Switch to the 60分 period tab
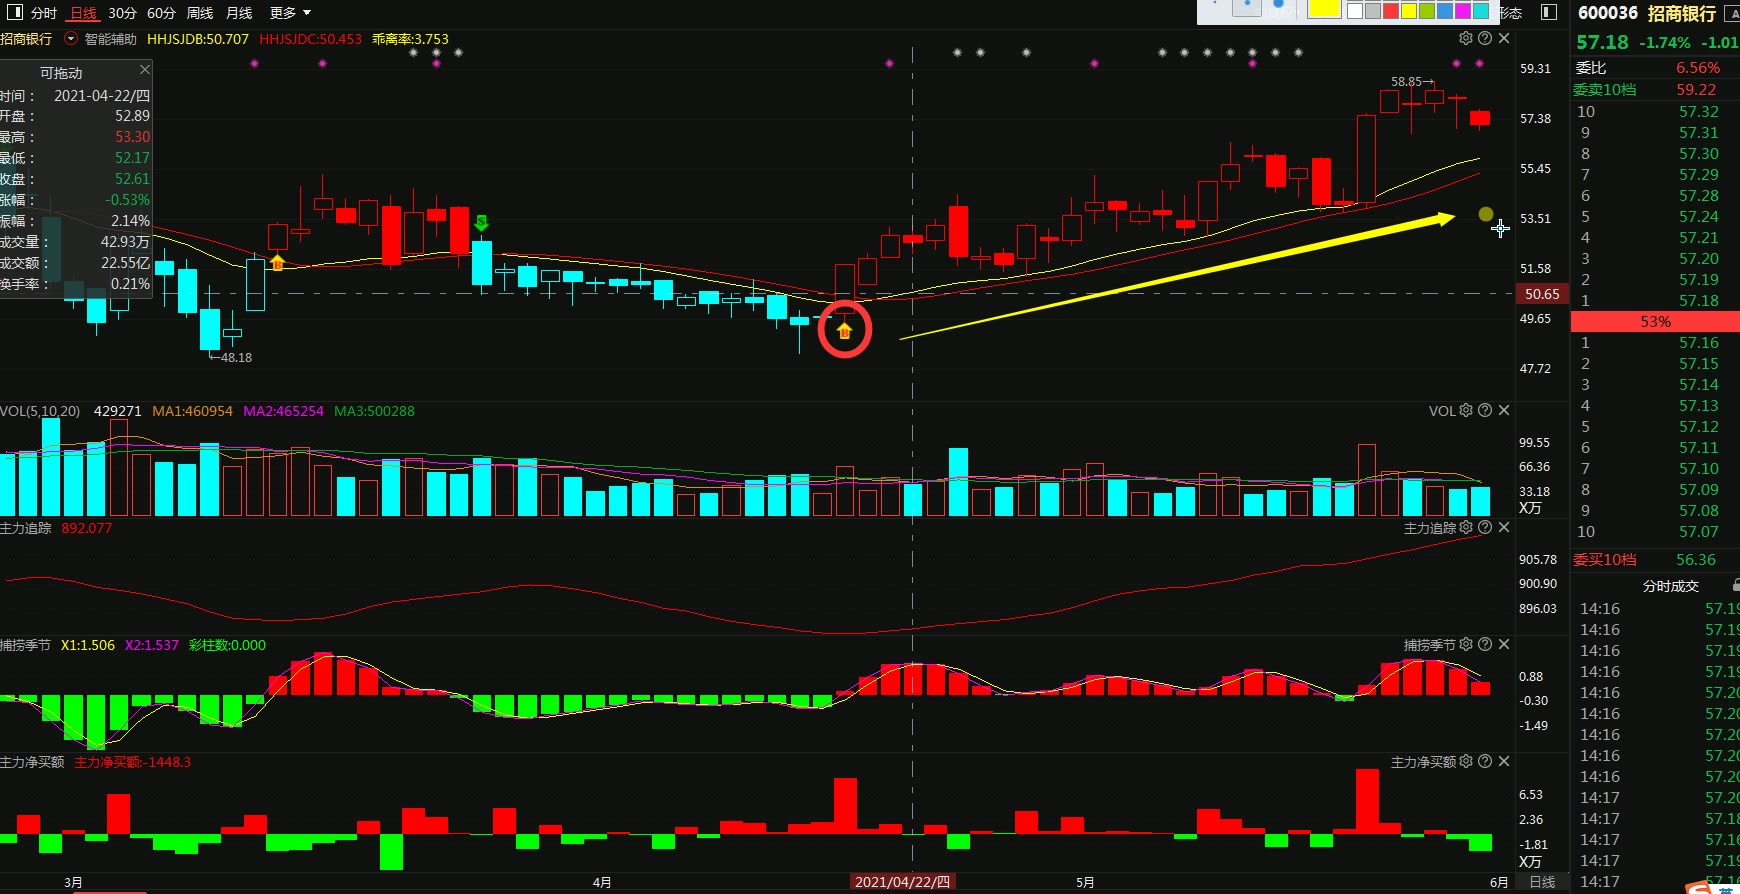This screenshot has height=894, width=1740. (161, 13)
